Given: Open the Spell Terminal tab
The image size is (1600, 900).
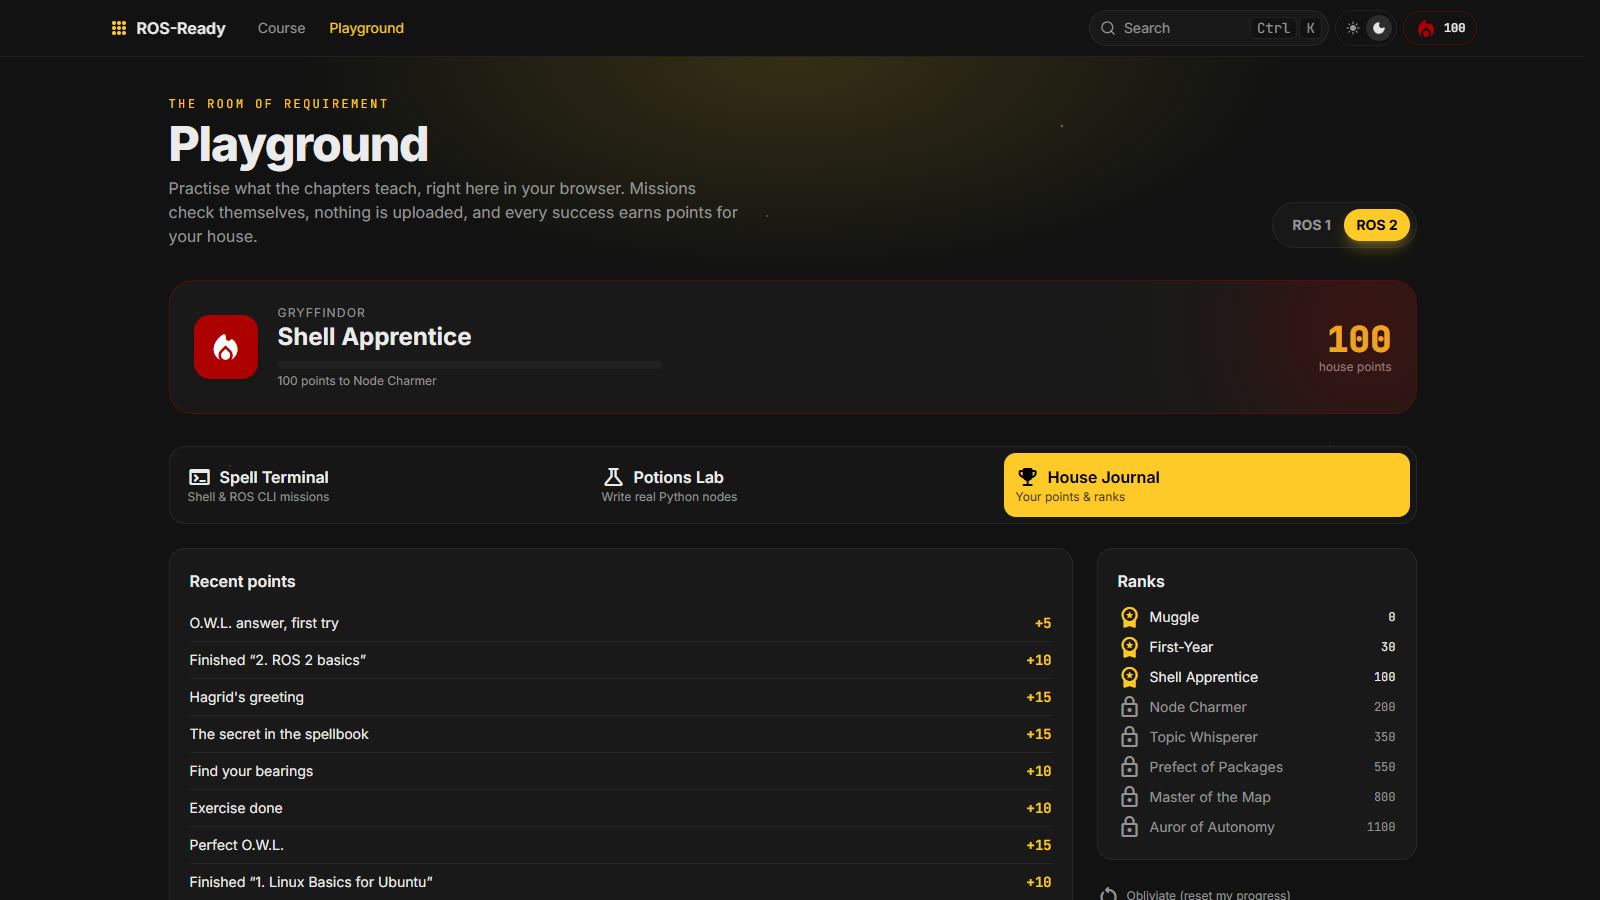Looking at the screenshot, I should click(x=380, y=485).
